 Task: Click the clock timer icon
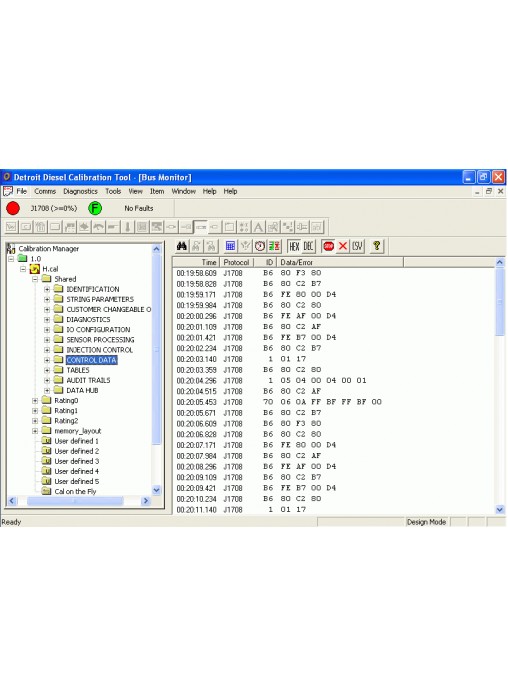[x=260, y=246]
